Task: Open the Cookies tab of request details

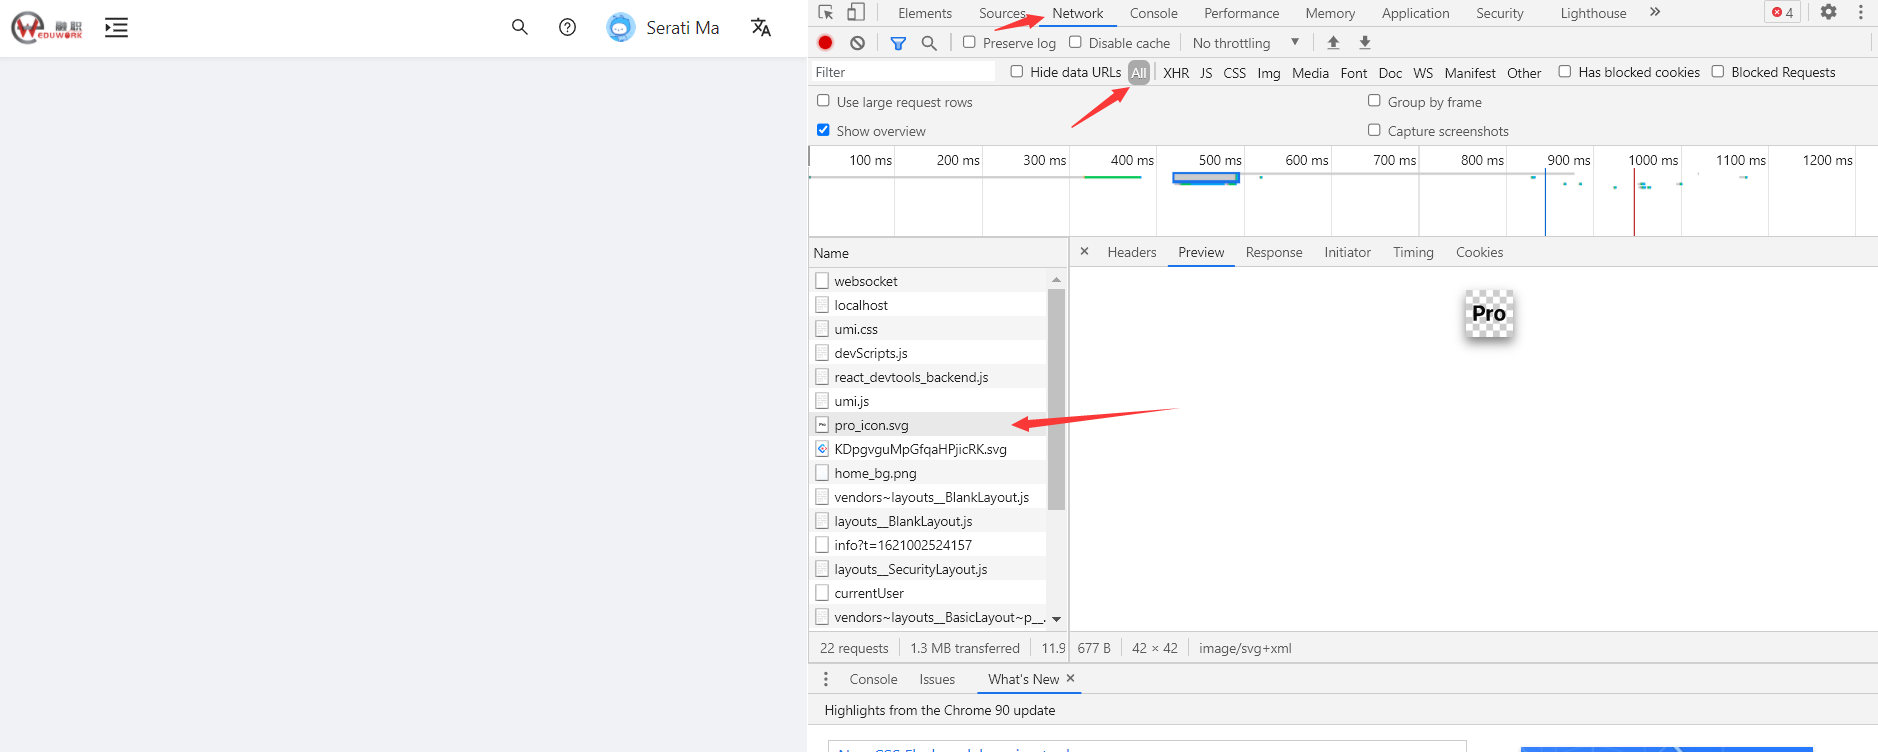Action: tap(1479, 252)
